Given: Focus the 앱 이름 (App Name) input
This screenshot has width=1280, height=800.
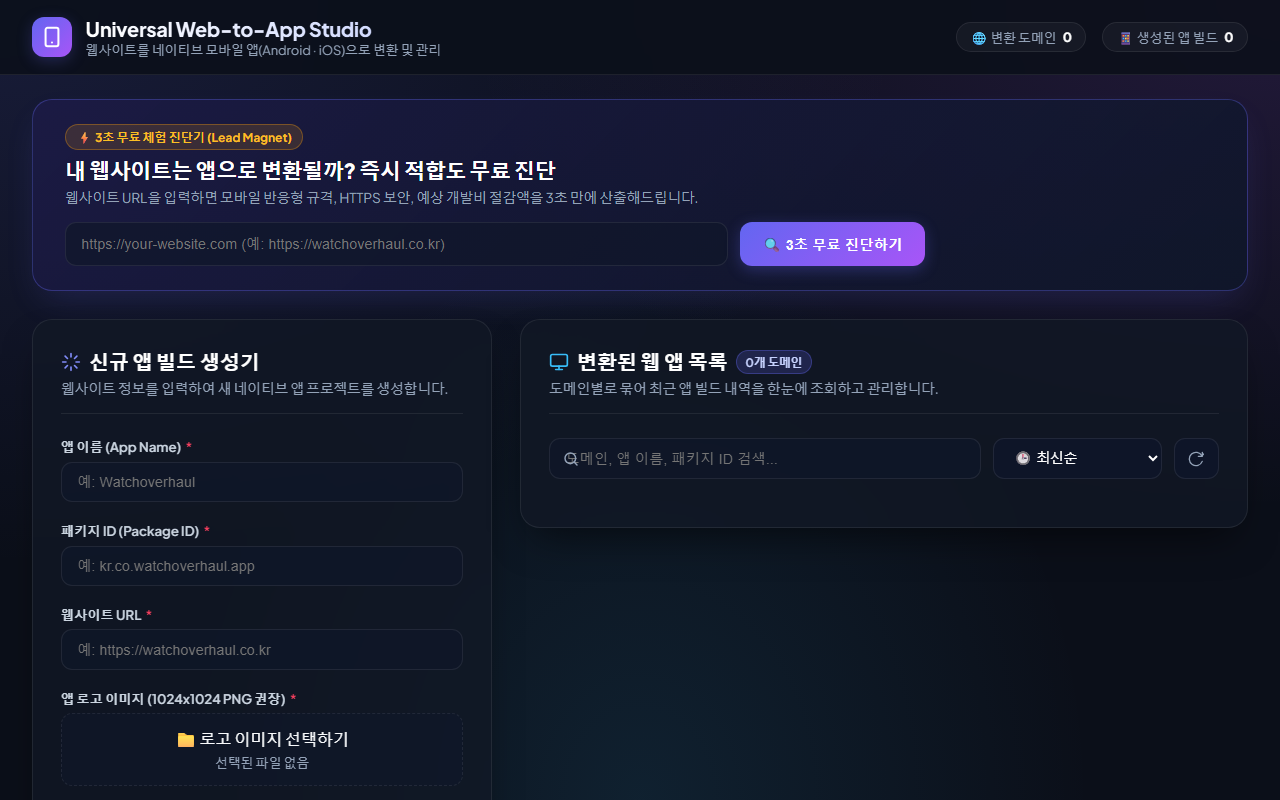Looking at the screenshot, I should point(262,482).
